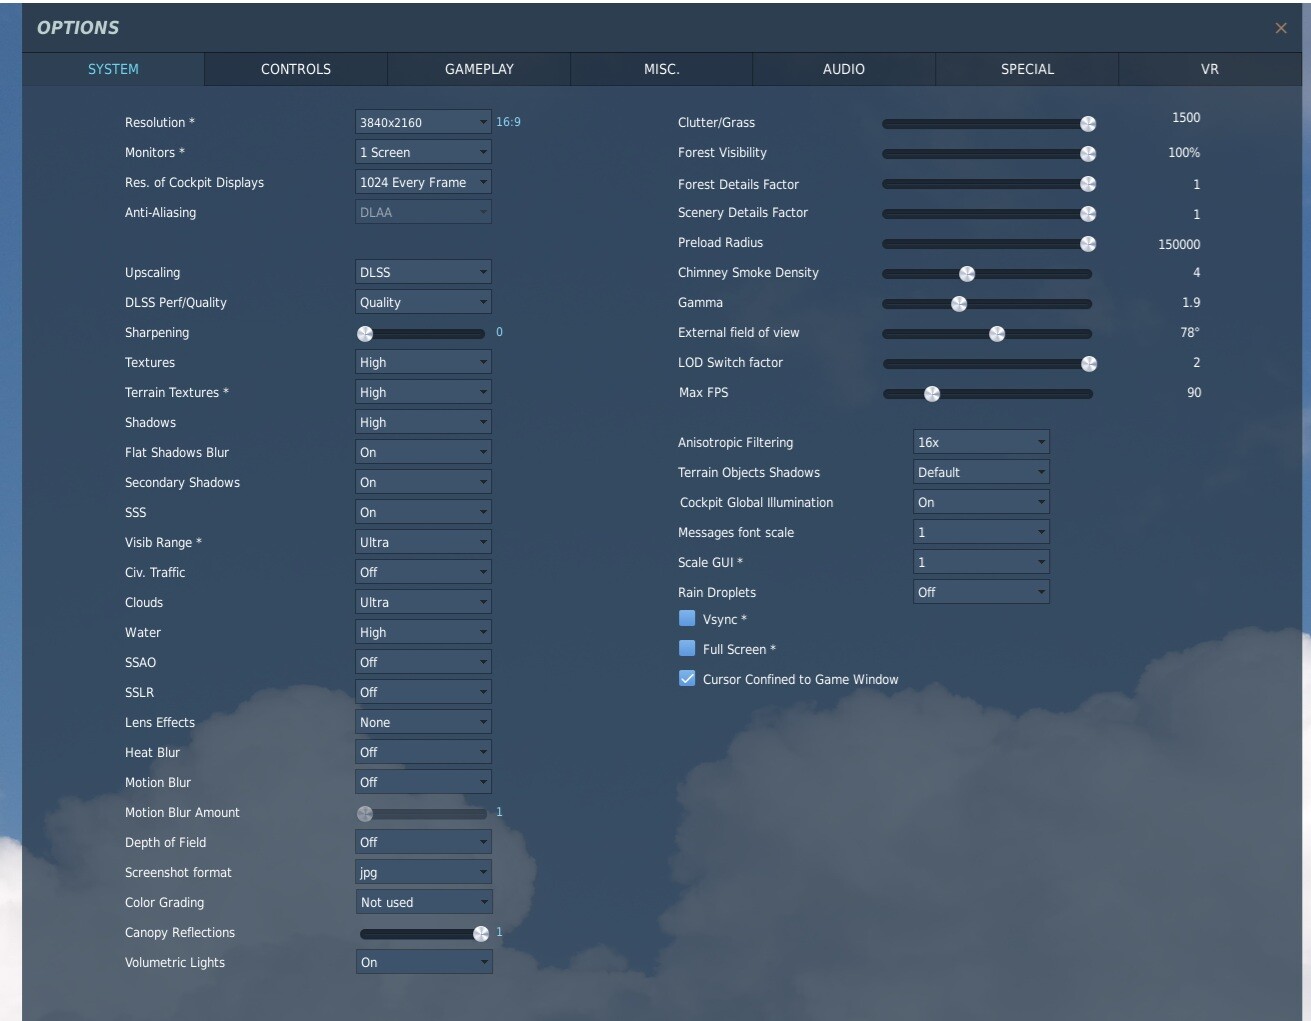Viewport: 1311px width, 1021px height.
Task: Click the OPTIONS window title
Action: coord(78,28)
